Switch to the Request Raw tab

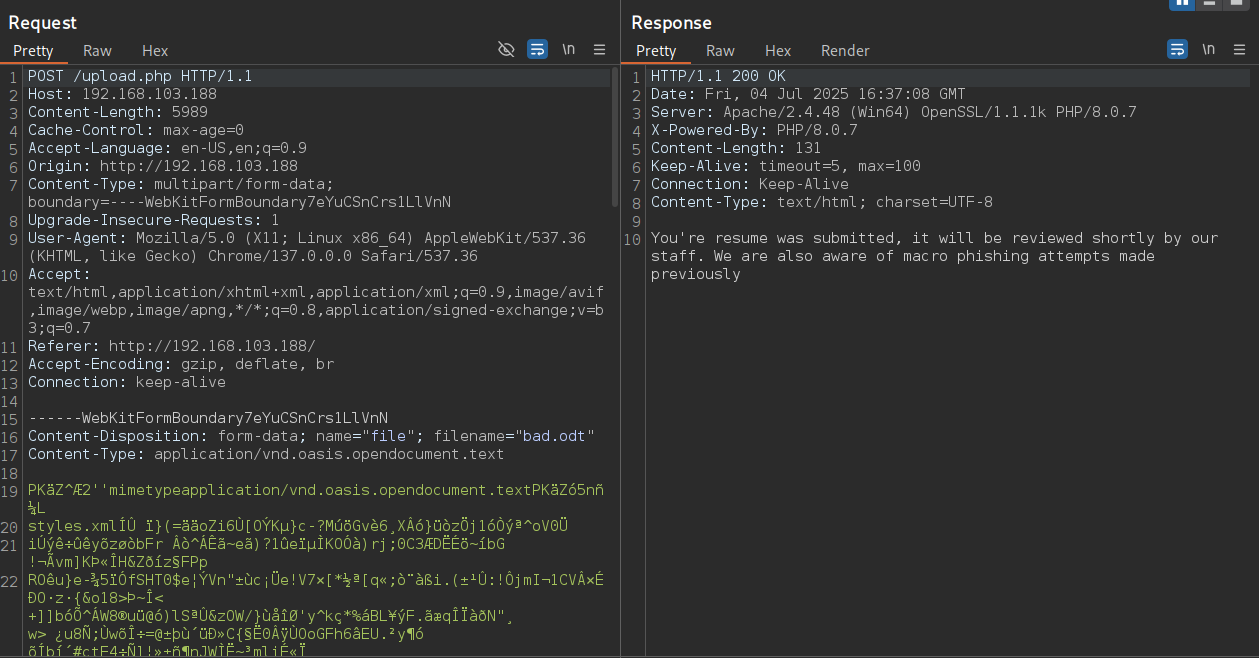click(x=97, y=50)
